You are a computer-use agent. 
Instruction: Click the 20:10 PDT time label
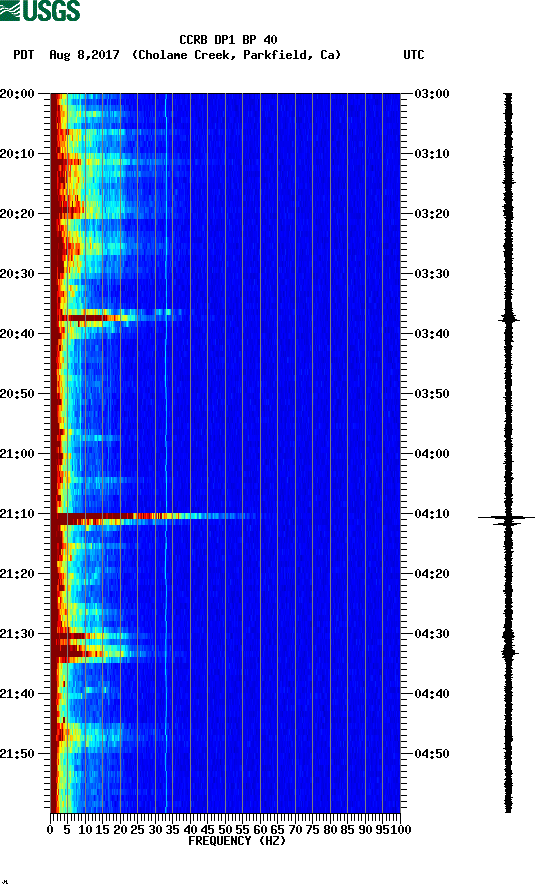pos(17,154)
